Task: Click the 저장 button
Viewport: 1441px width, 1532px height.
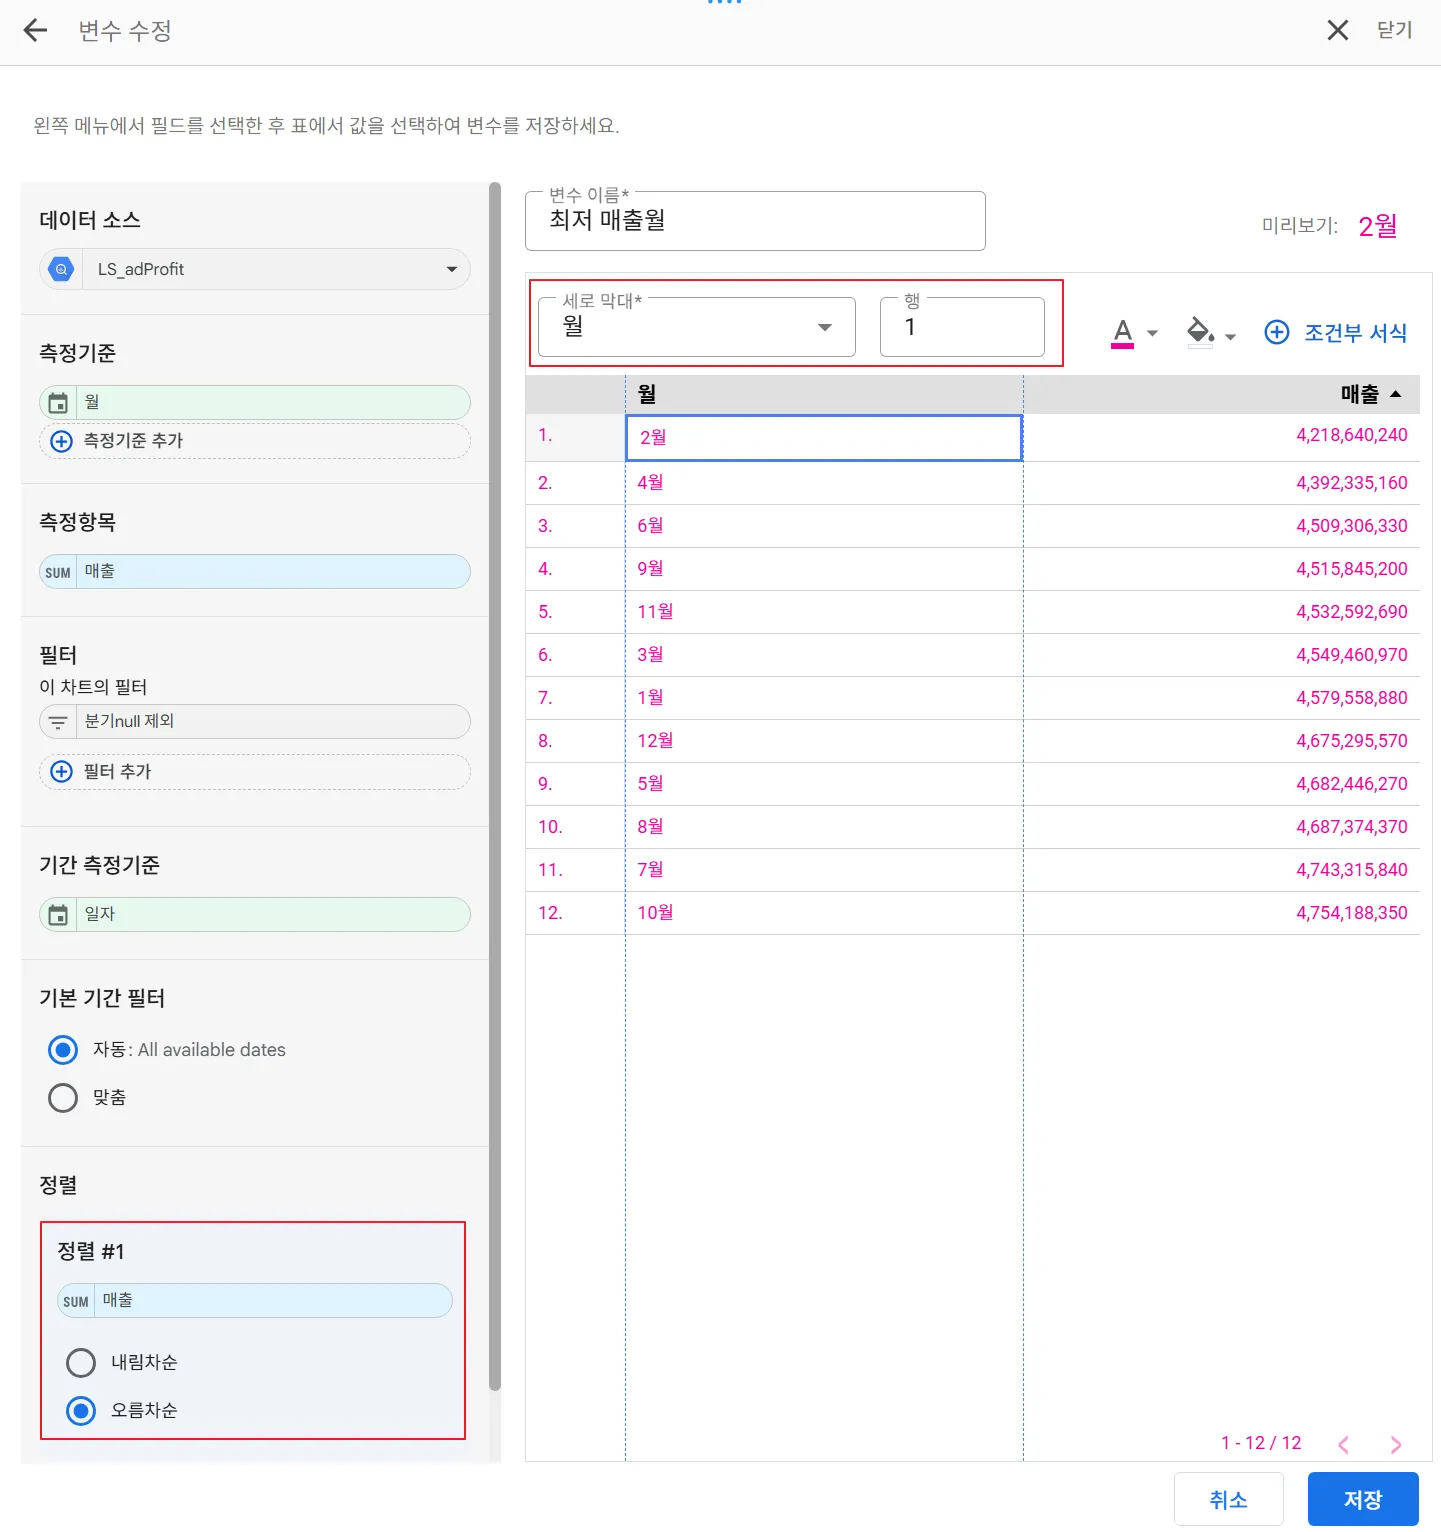Action: tap(1362, 1499)
